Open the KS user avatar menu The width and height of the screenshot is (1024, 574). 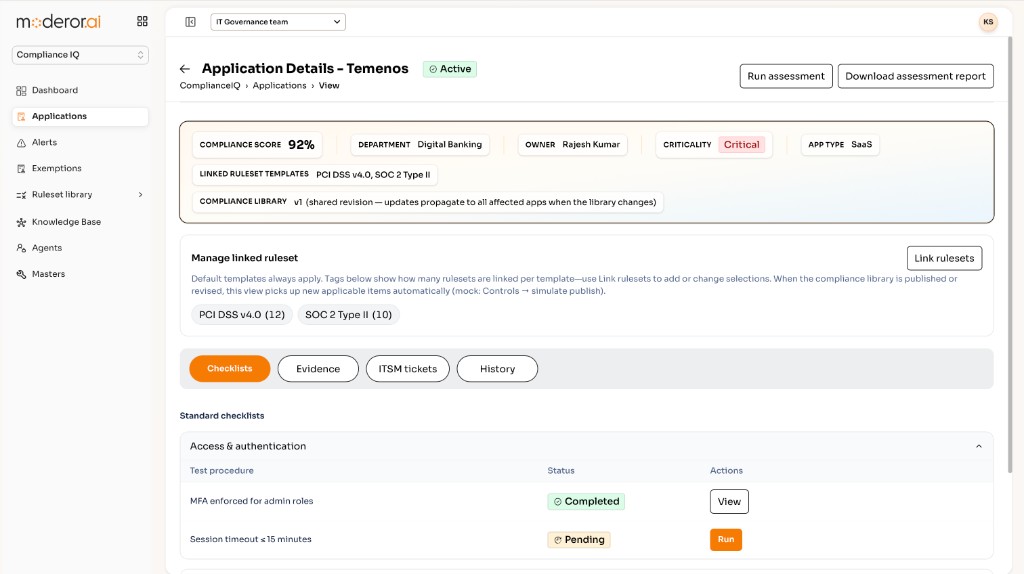tap(988, 22)
